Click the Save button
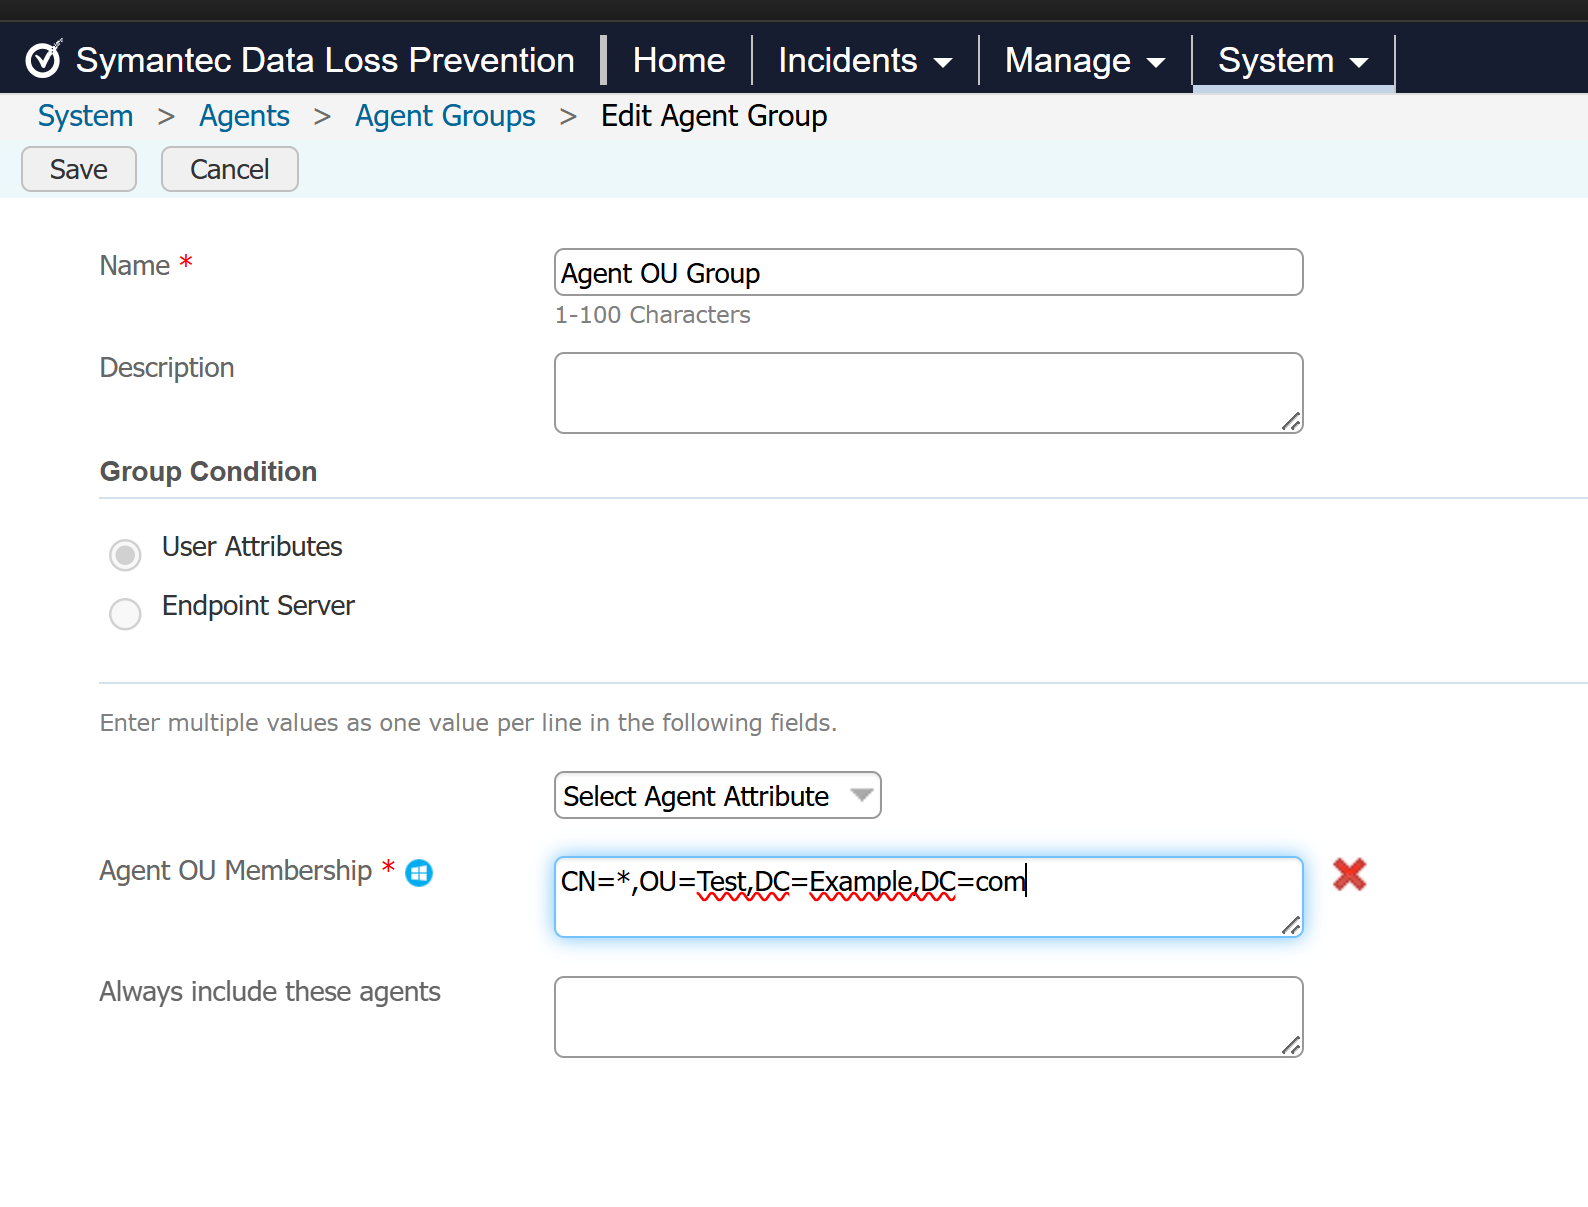The image size is (1588, 1207). pyautogui.click(x=79, y=169)
